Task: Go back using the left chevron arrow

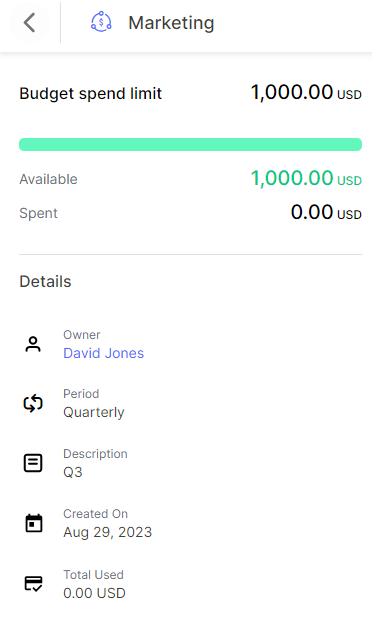Action: (30, 23)
